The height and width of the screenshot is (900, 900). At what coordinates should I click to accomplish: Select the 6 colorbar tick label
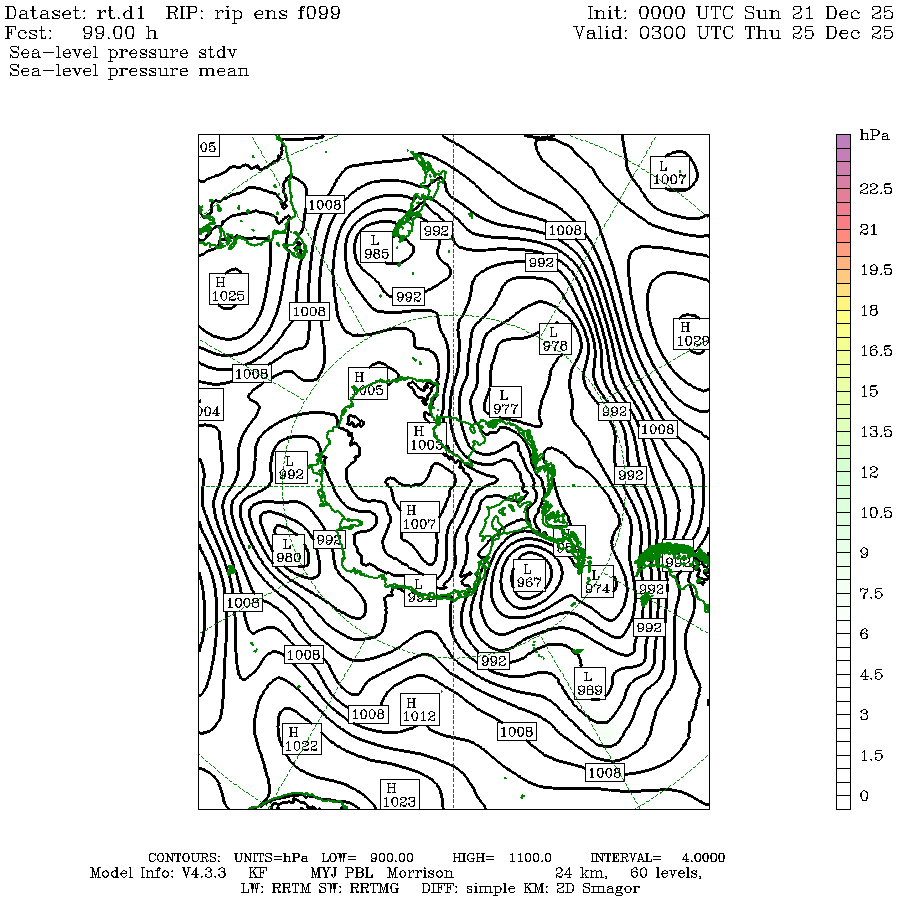(x=864, y=634)
